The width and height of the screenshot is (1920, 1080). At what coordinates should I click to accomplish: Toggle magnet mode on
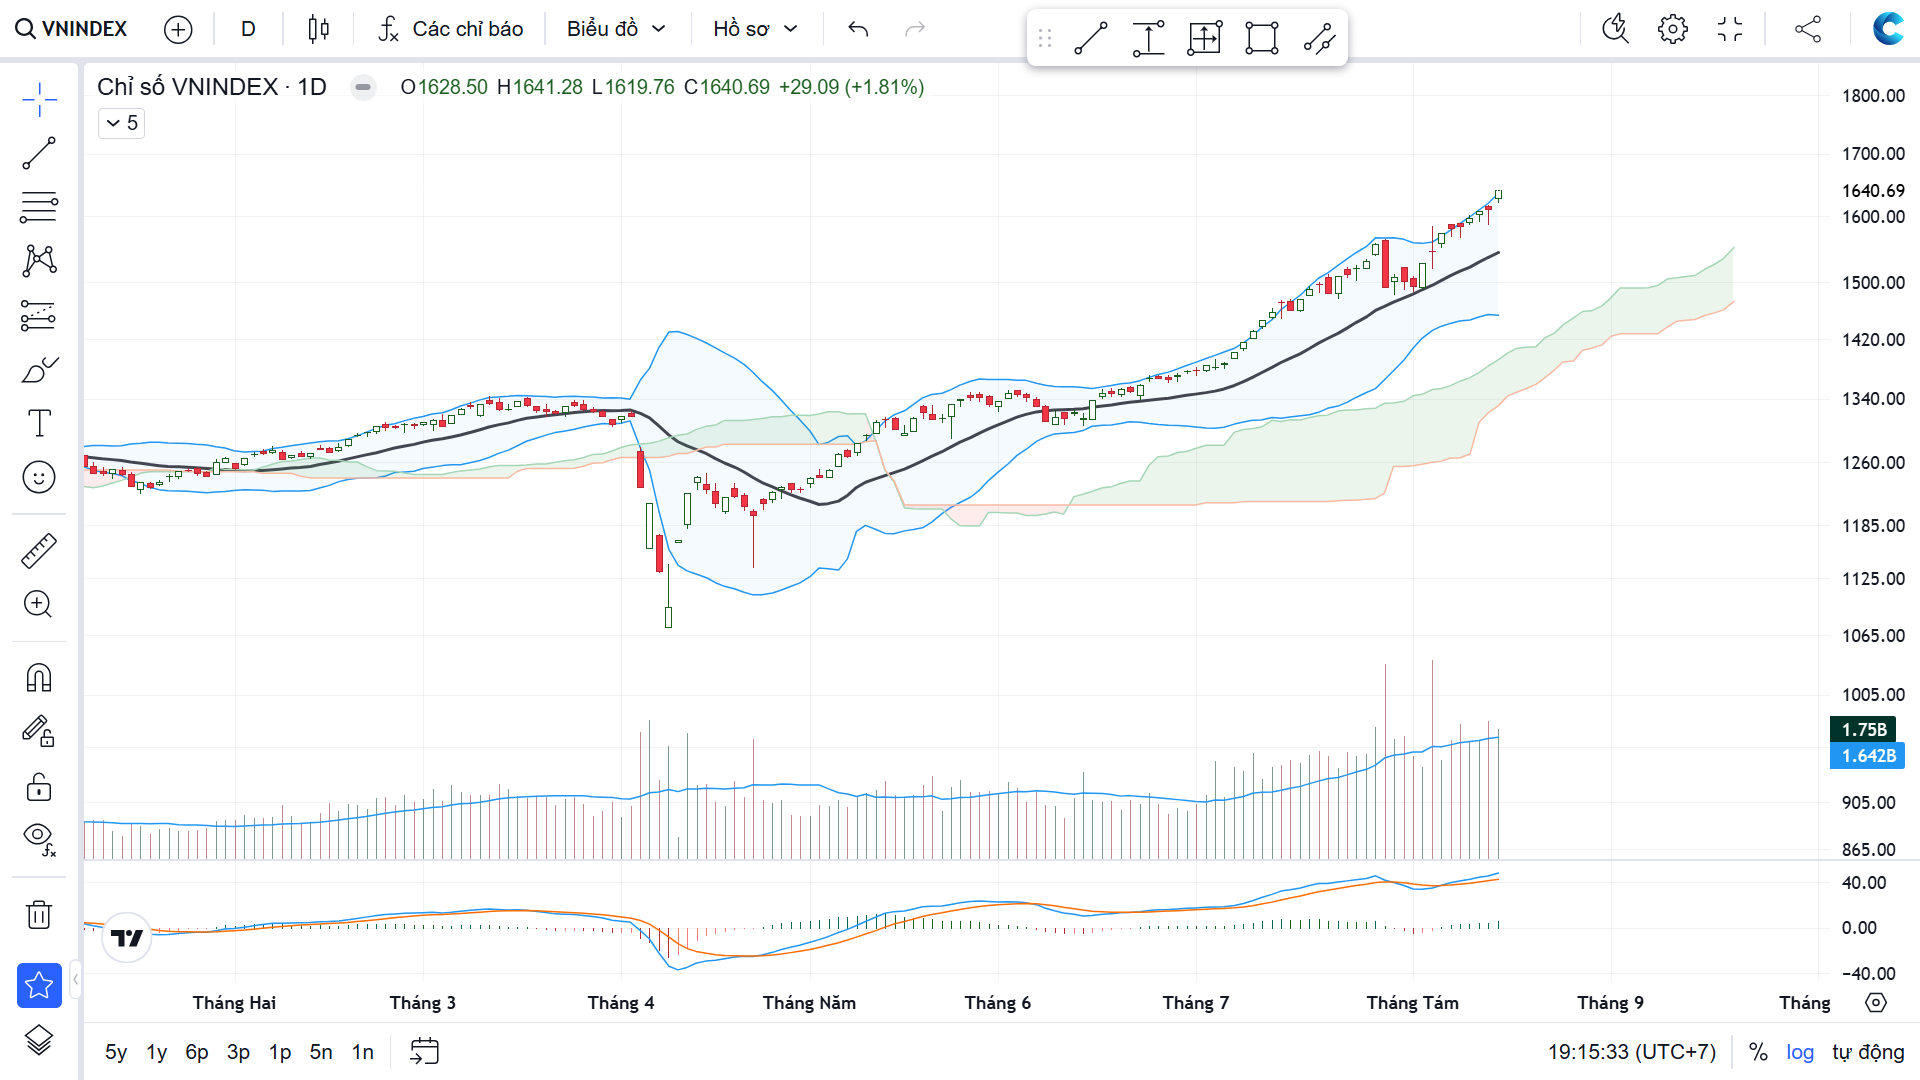[39, 678]
